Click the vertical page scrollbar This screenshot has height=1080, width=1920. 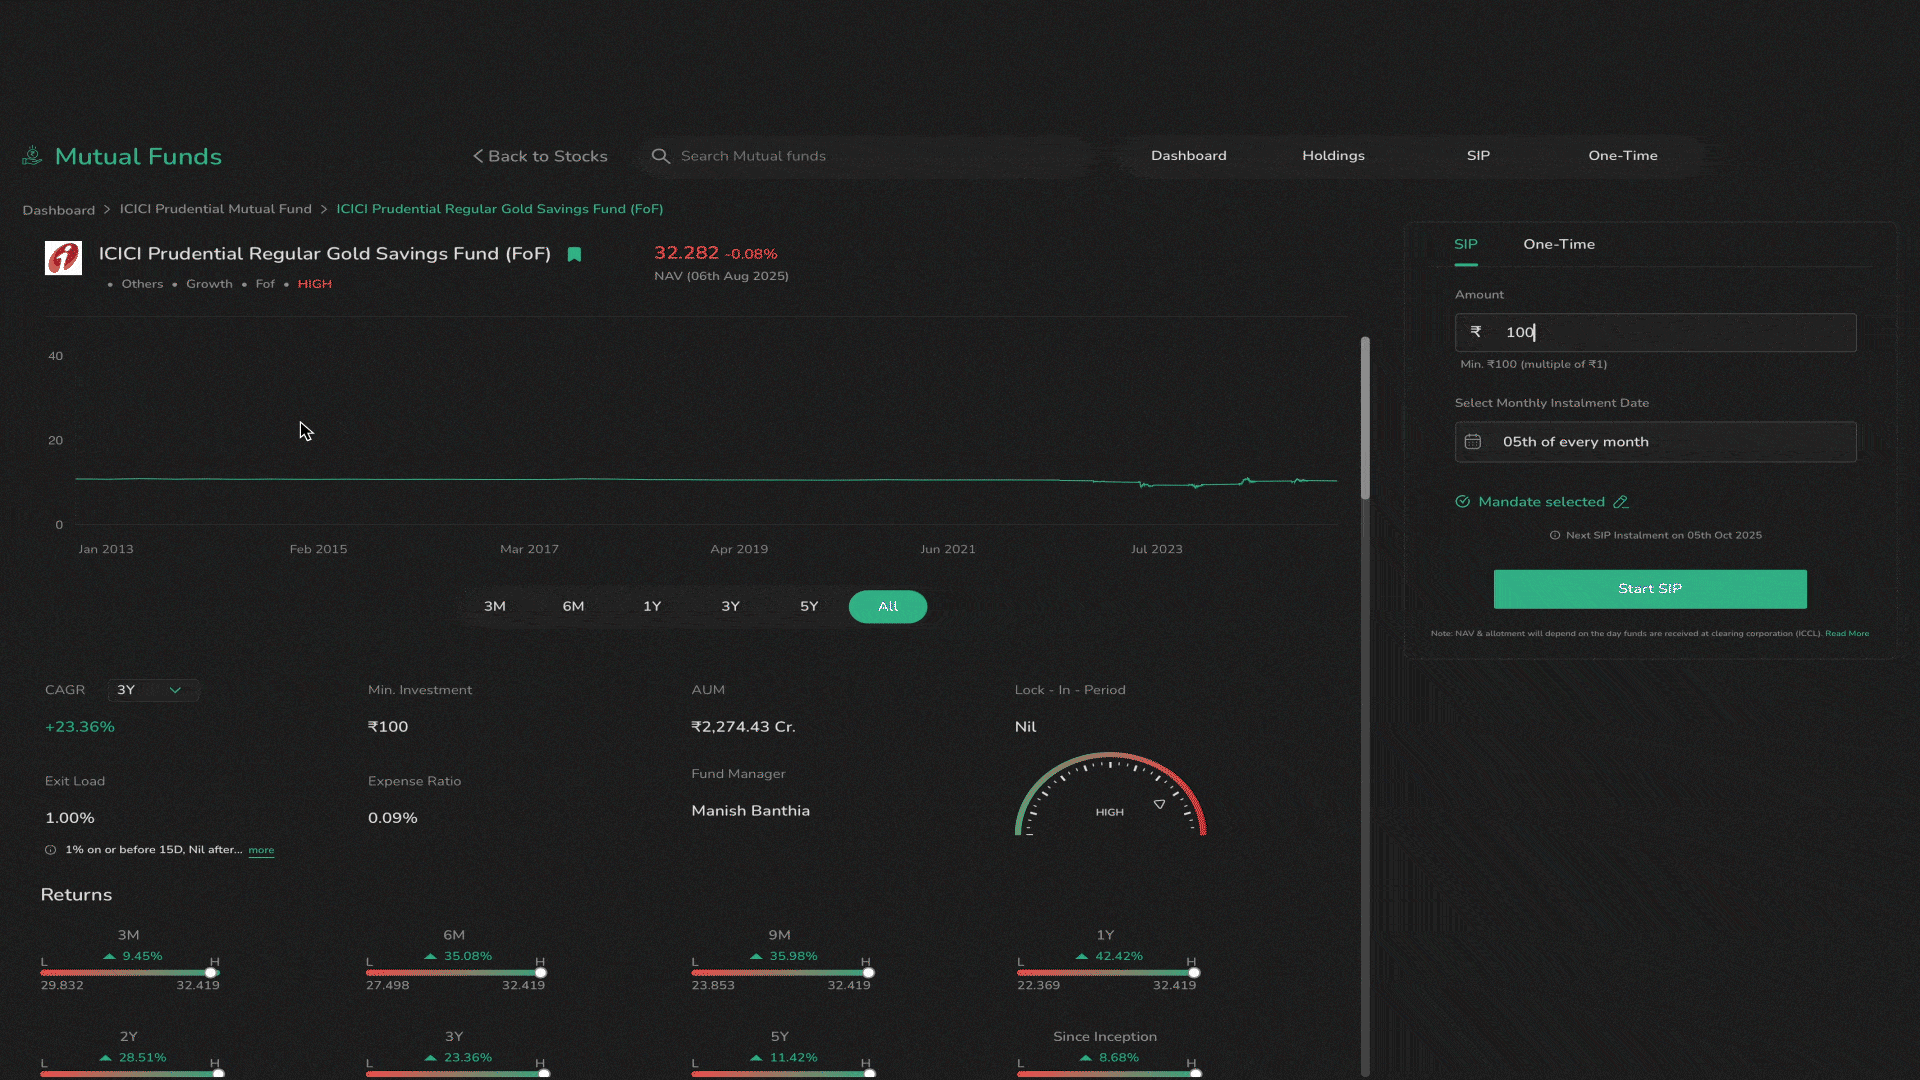coord(1365,420)
